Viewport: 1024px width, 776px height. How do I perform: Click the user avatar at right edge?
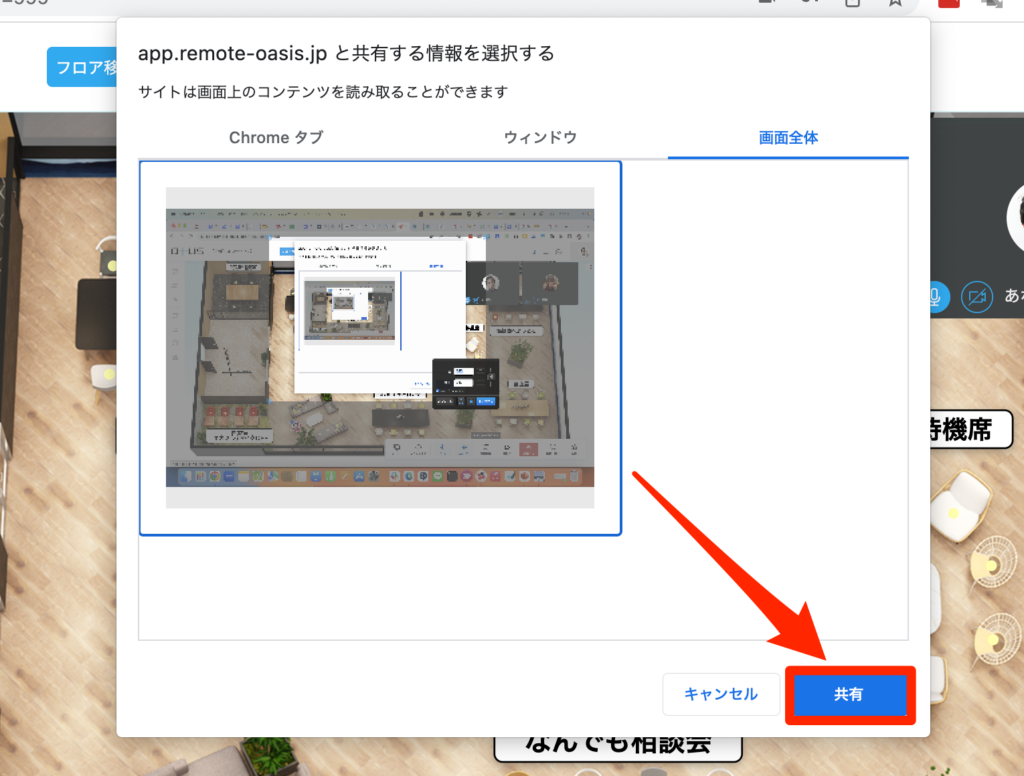pos(1014,215)
